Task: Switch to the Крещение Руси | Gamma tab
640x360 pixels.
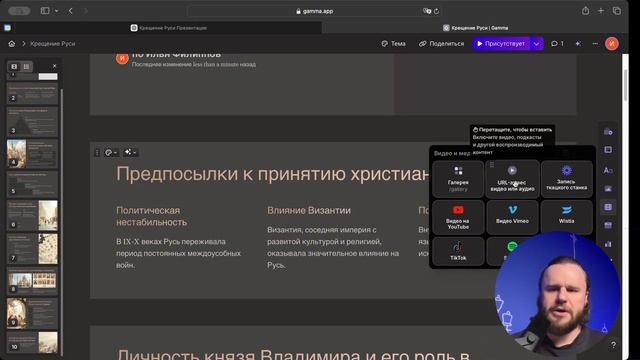Action: (x=475, y=28)
